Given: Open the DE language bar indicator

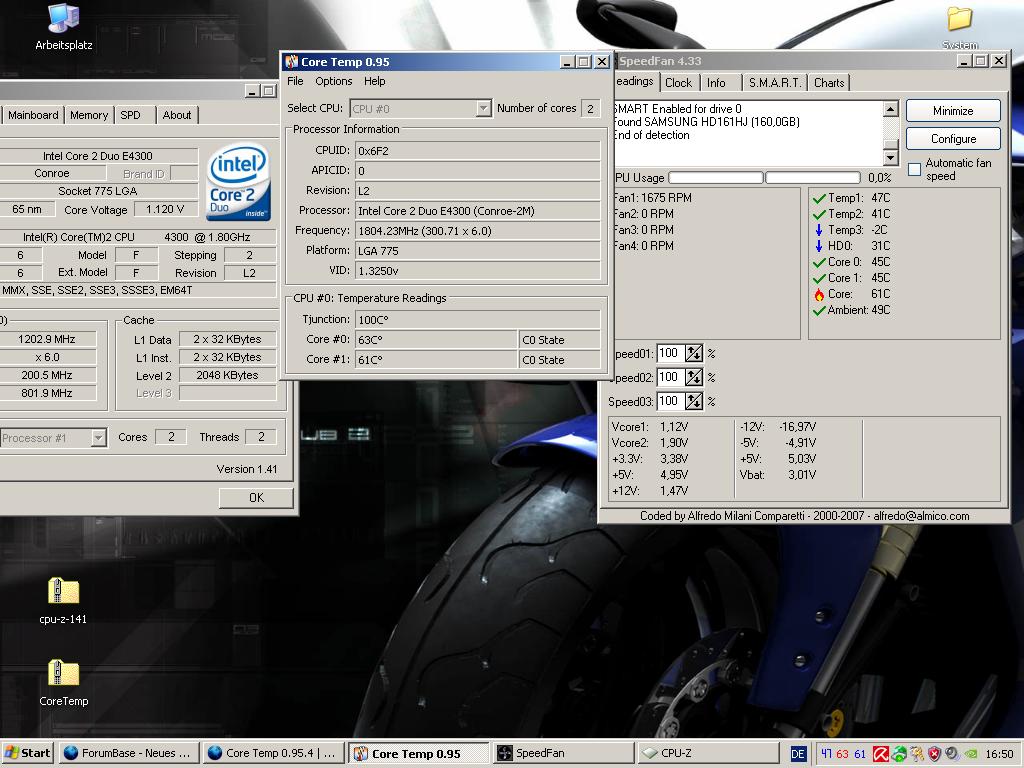Looking at the screenshot, I should click(x=798, y=754).
